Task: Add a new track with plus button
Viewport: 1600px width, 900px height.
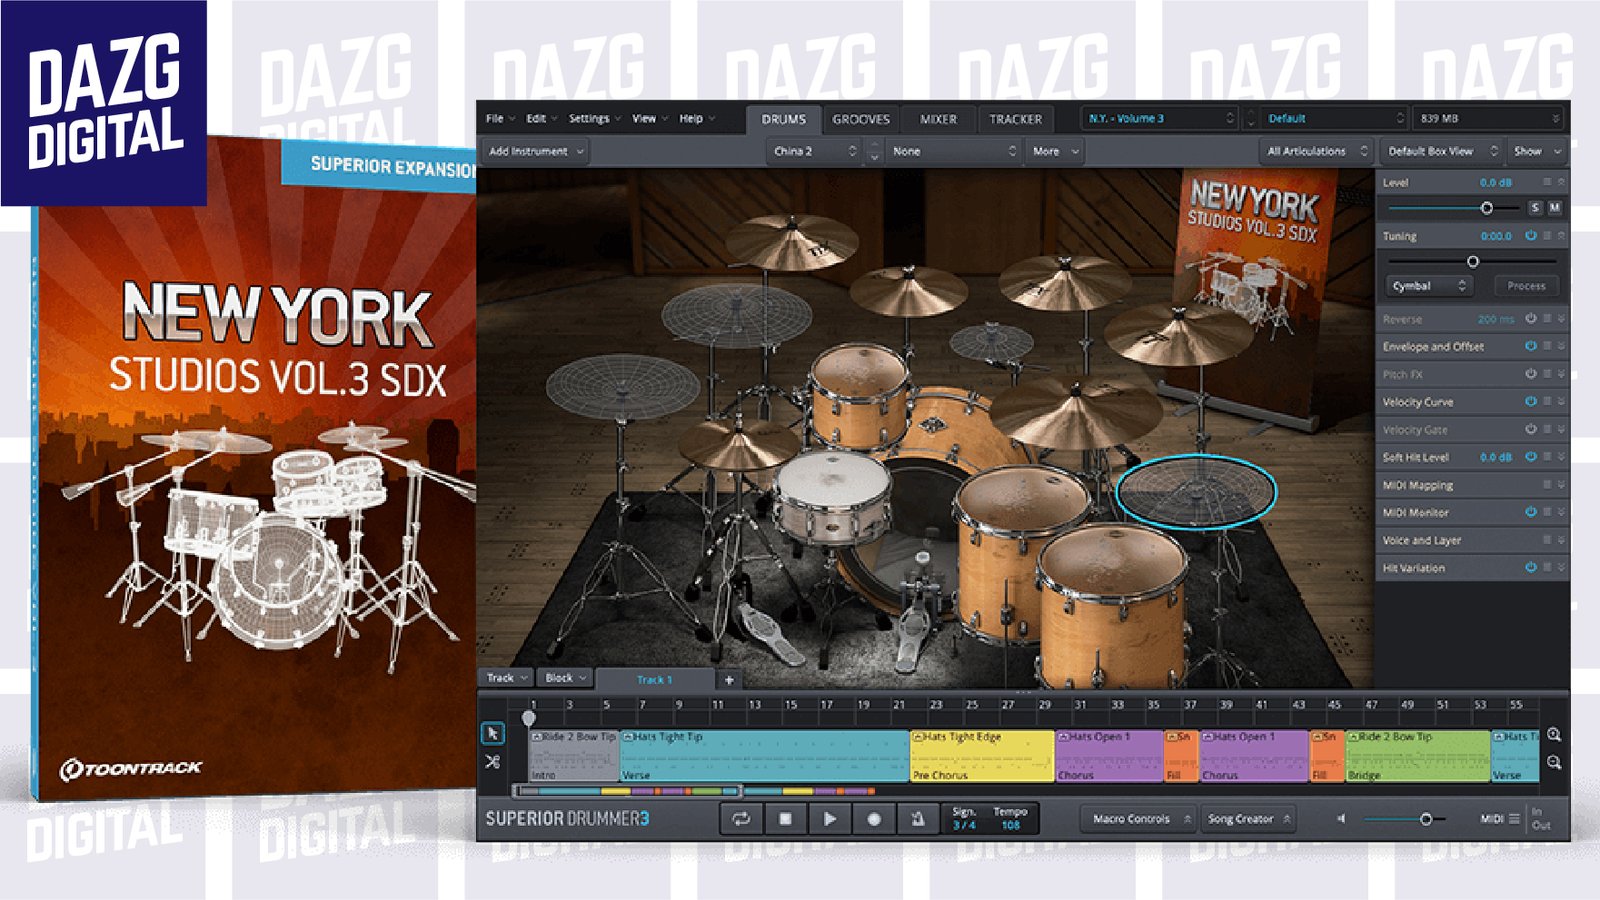Action: point(729,680)
